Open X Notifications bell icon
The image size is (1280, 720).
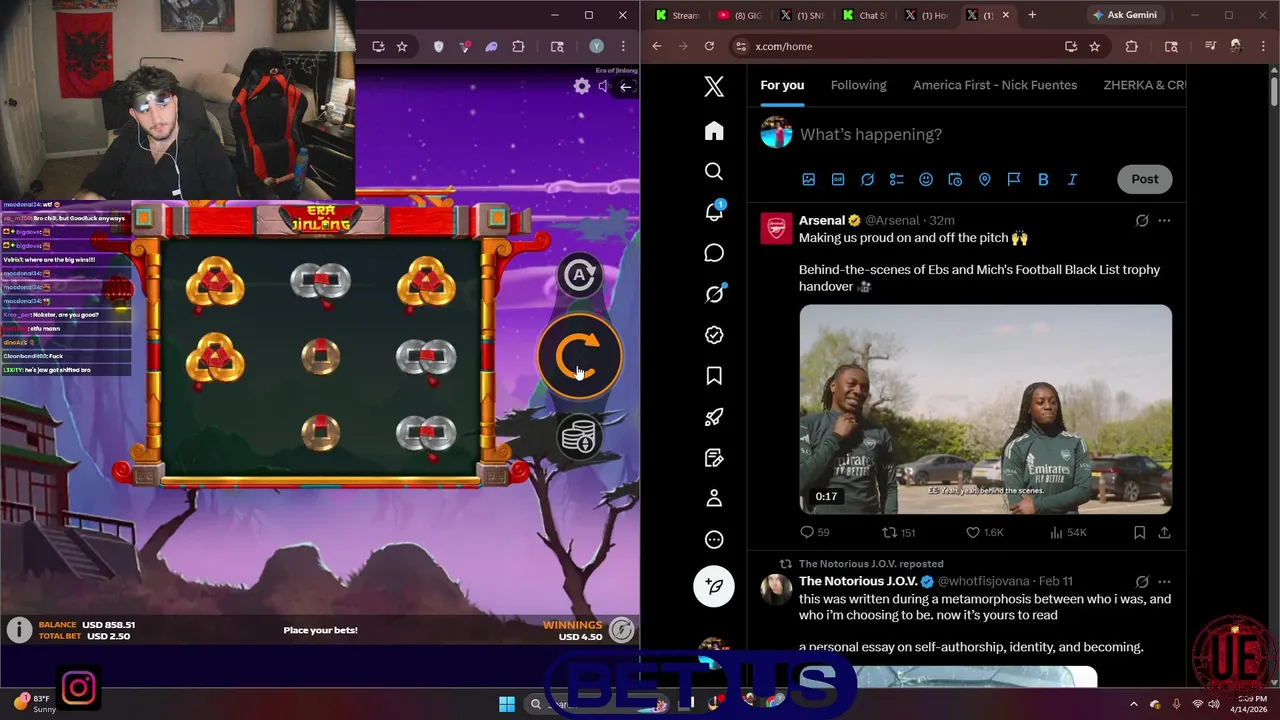714,211
